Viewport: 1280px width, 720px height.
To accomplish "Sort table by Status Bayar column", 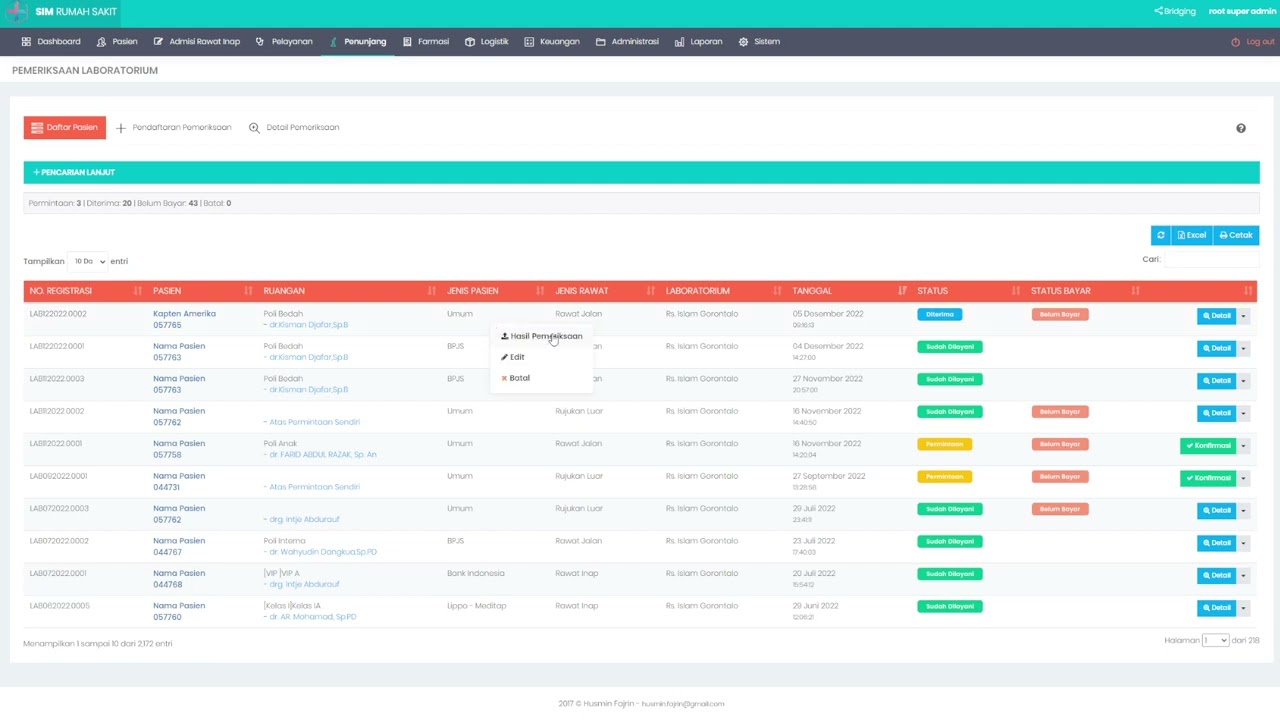I will coord(1085,291).
